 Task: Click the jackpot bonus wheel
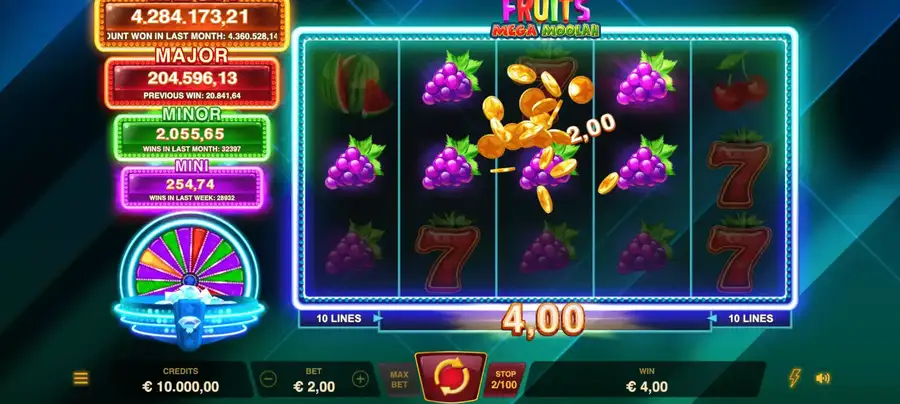pos(189,261)
